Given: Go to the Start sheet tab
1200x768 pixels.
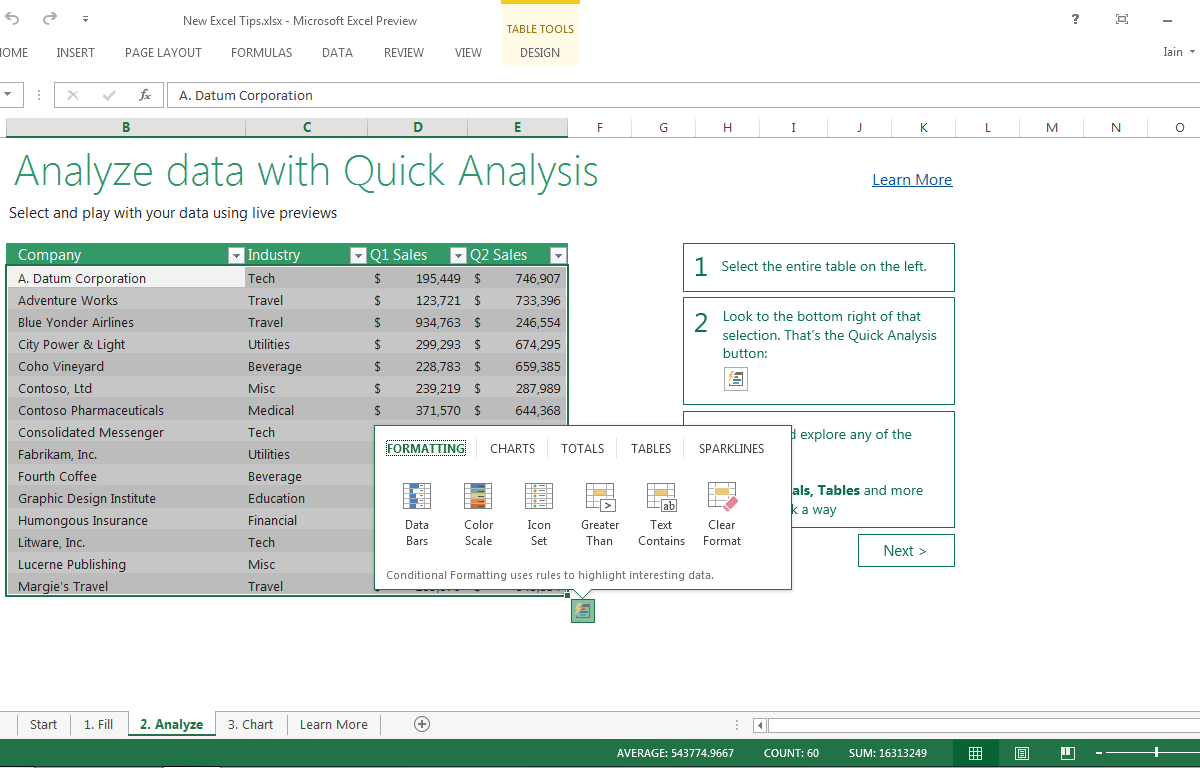Looking at the screenshot, I should click(x=43, y=725).
